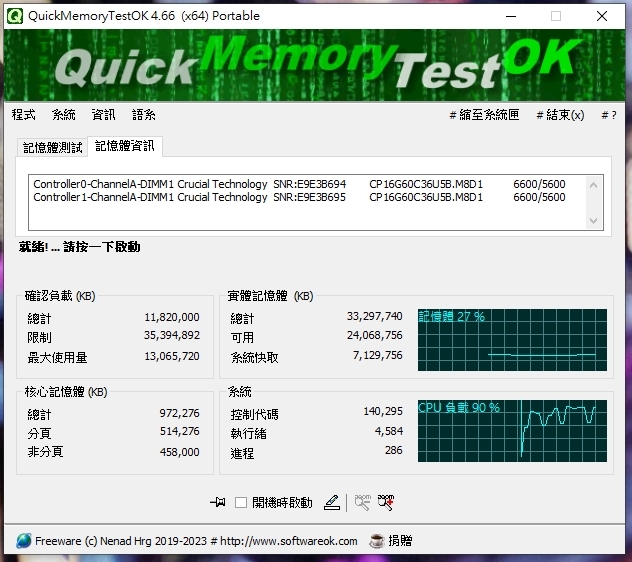Click commit total value 11,820,000
The width and height of the screenshot is (632, 562).
[172, 317]
